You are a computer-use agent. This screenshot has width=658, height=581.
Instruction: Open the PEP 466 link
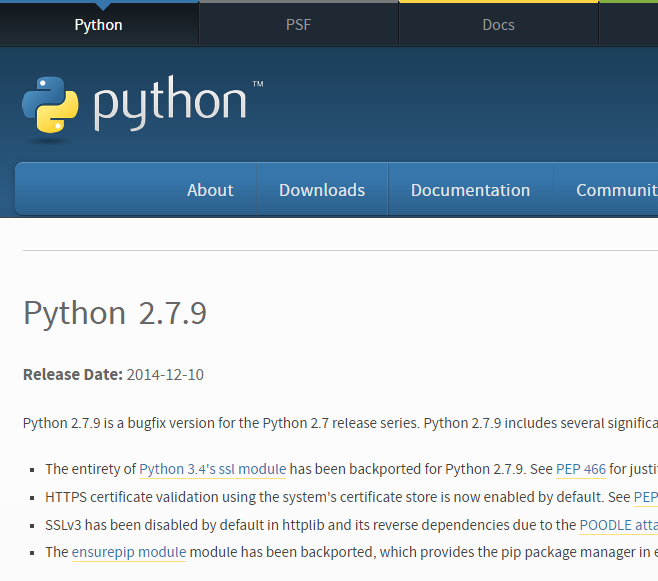(581, 468)
